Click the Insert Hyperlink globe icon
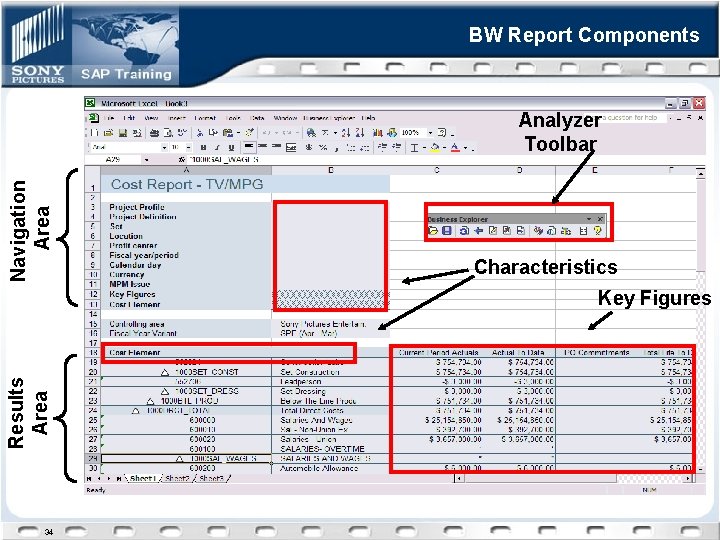 pyautogui.click(x=311, y=133)
